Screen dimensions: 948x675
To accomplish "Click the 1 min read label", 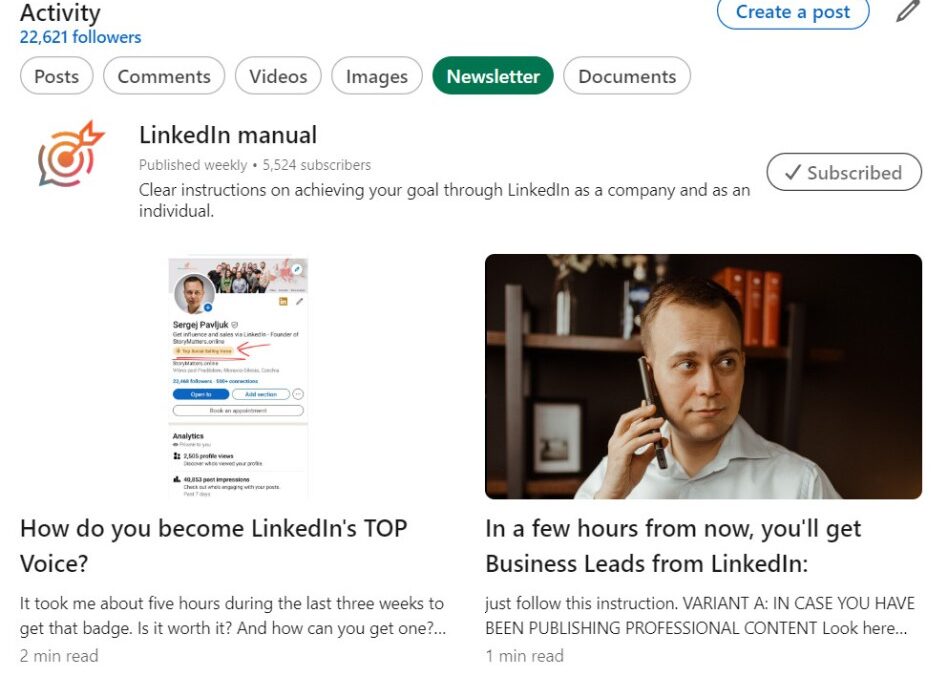I will [523, 655].
